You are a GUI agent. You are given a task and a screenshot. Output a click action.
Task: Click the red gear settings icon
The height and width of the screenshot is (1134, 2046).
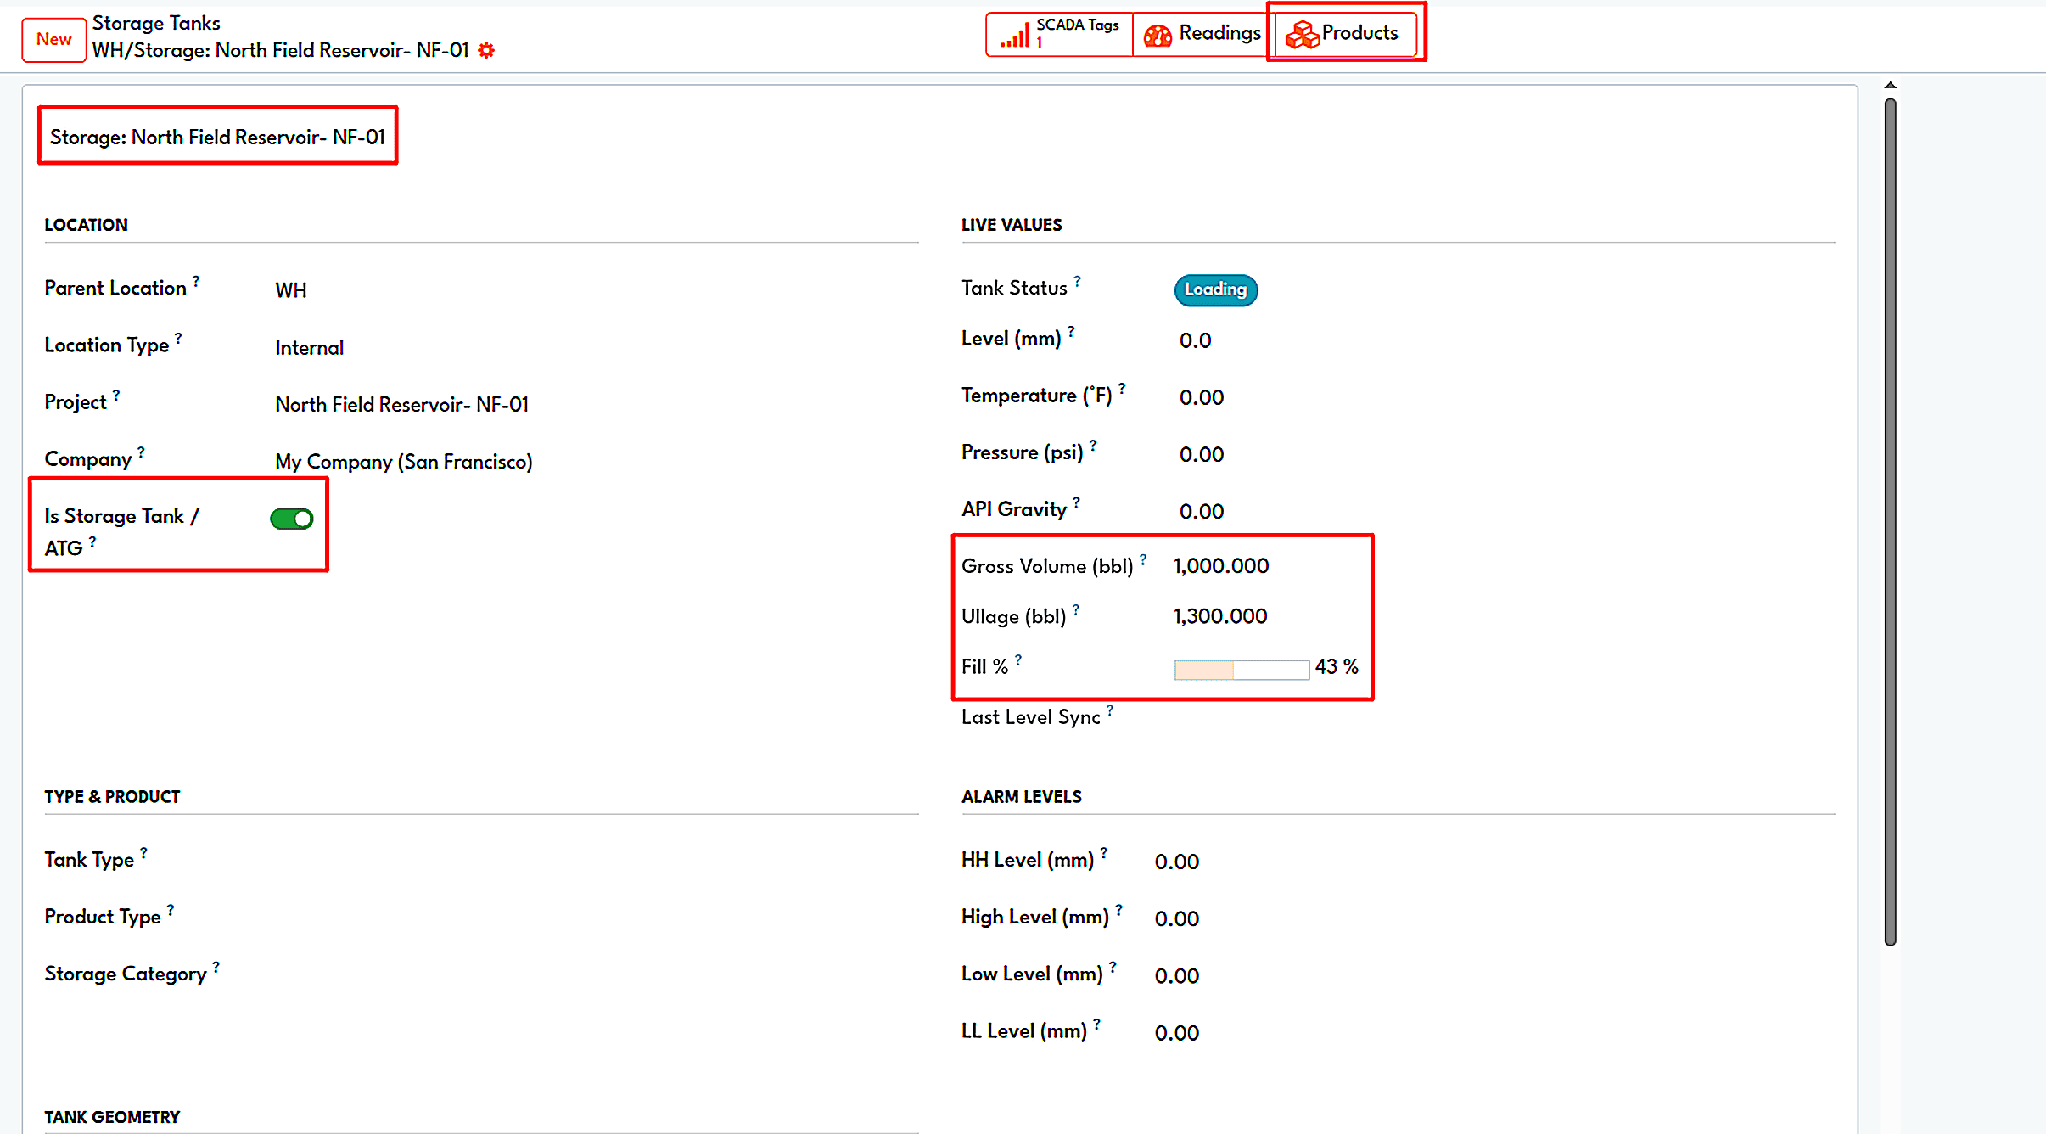point(486,50)
